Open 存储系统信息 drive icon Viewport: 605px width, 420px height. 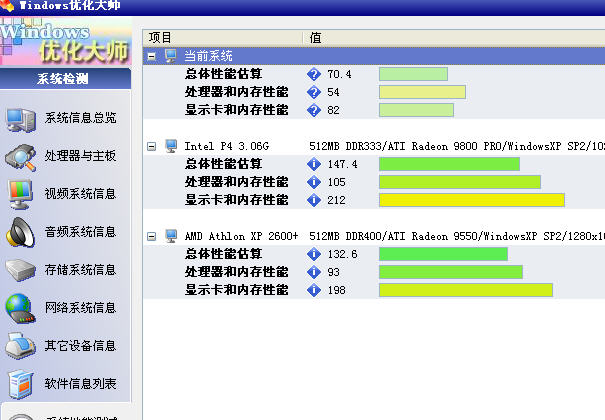tap(21, 270)
